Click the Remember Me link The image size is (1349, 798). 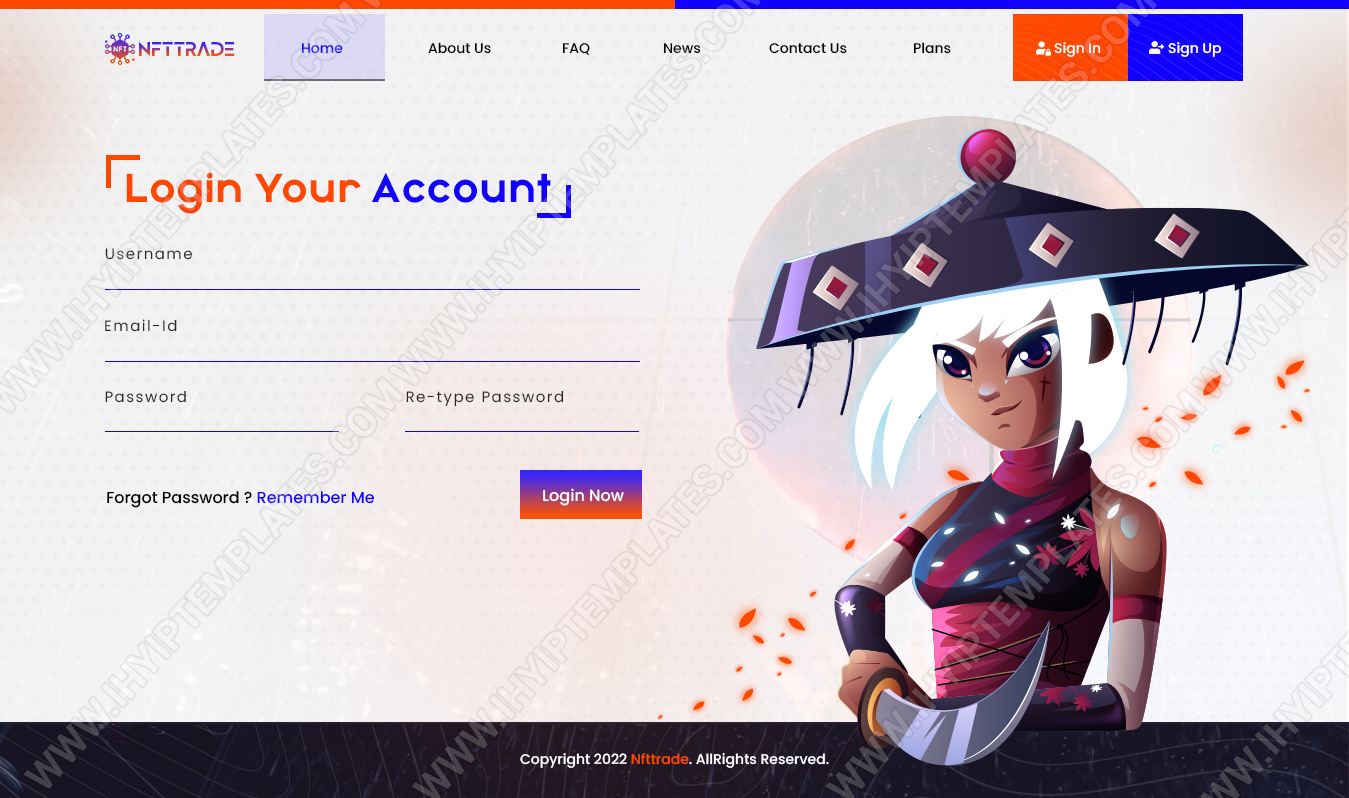[x=315, y=497]
